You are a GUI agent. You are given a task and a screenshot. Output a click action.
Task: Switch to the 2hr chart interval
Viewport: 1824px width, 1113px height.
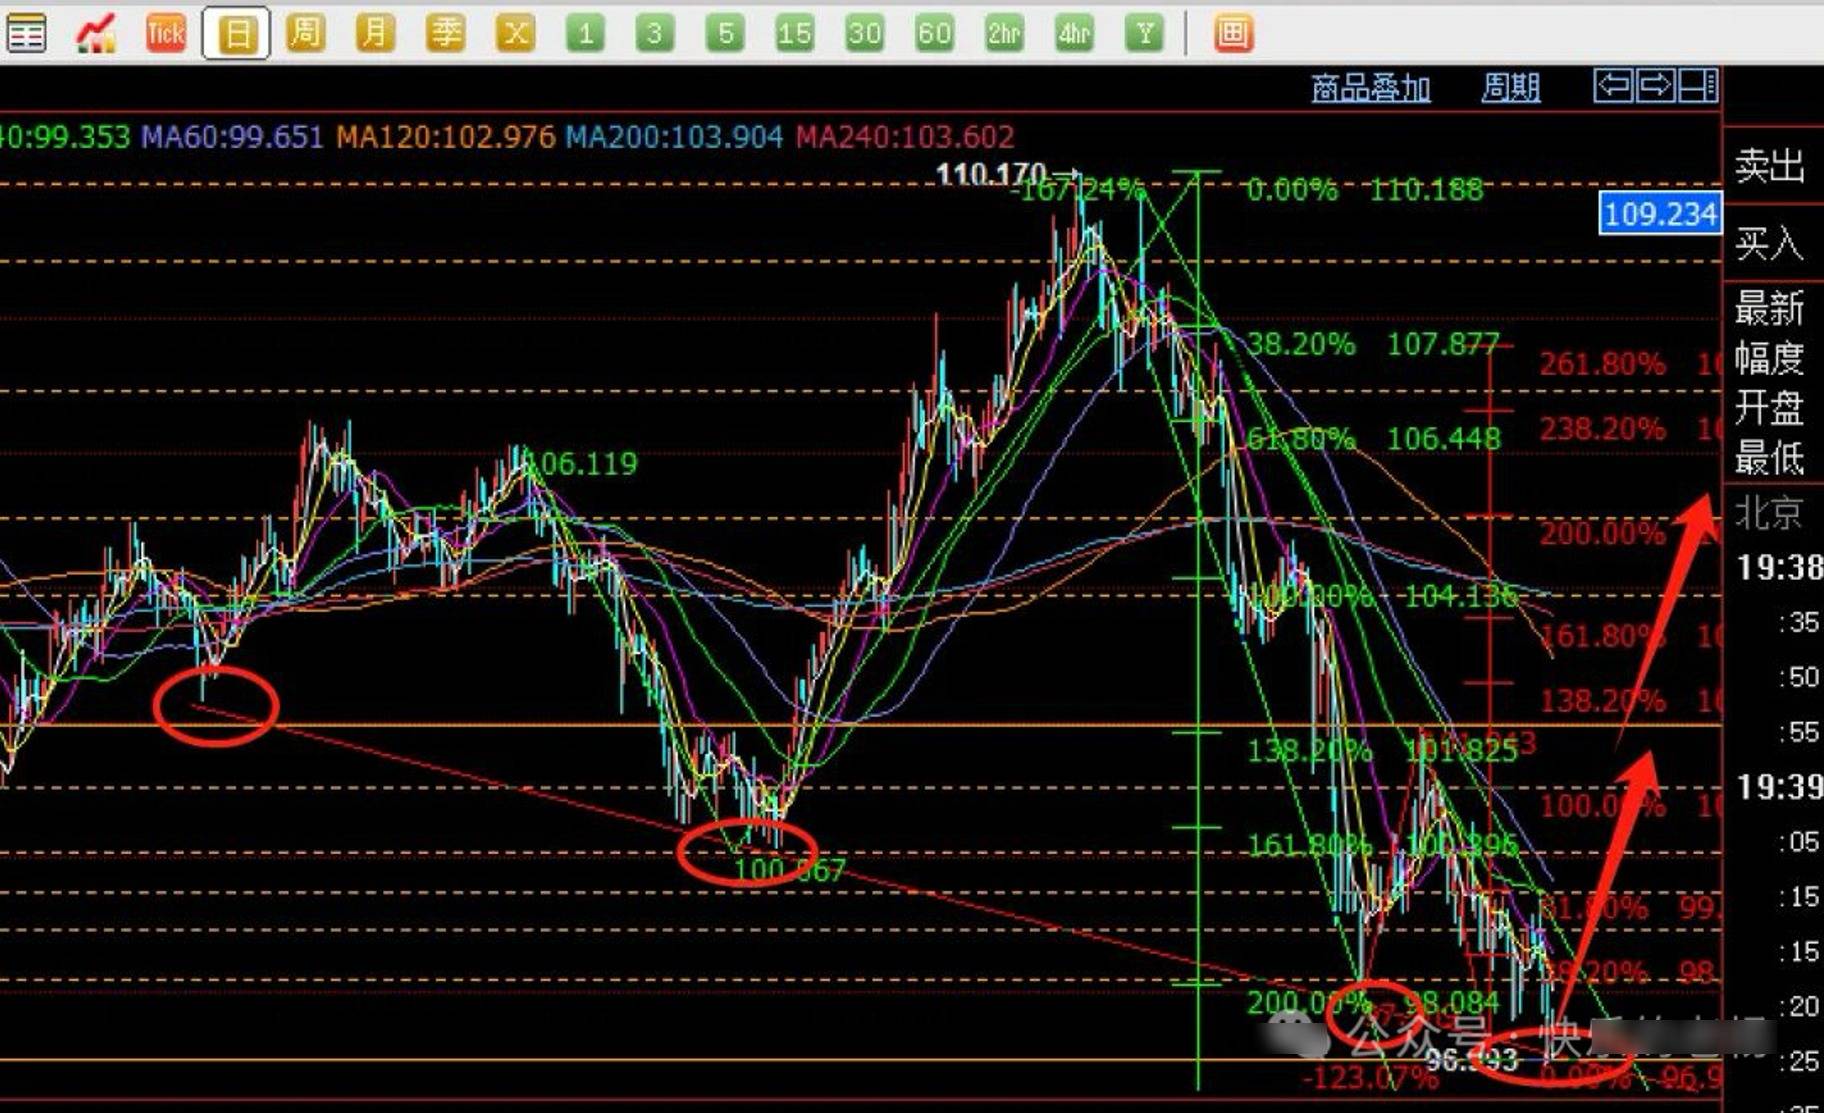click(1004, 34)
